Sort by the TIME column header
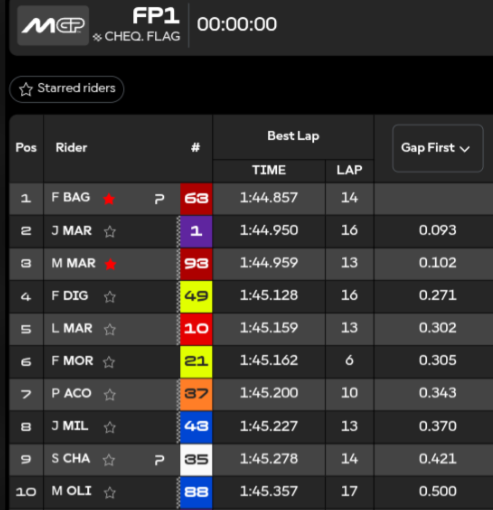 click(x=269, y=170)
